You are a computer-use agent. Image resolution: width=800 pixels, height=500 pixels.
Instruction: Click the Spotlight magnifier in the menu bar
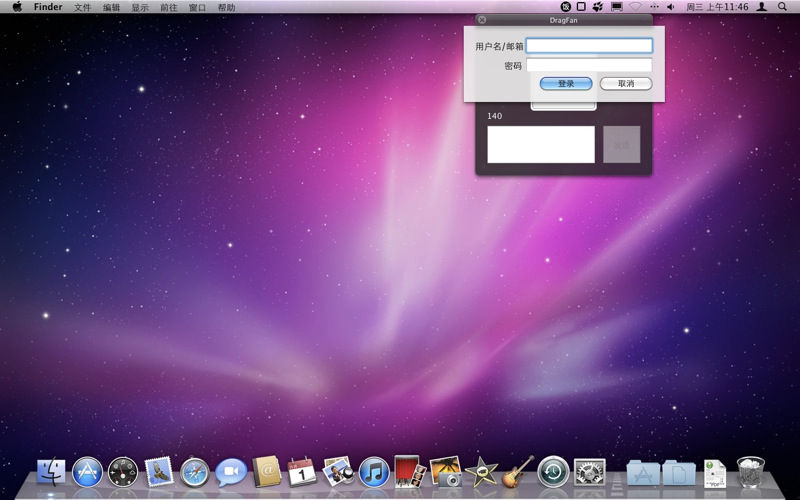coord(782,7)
